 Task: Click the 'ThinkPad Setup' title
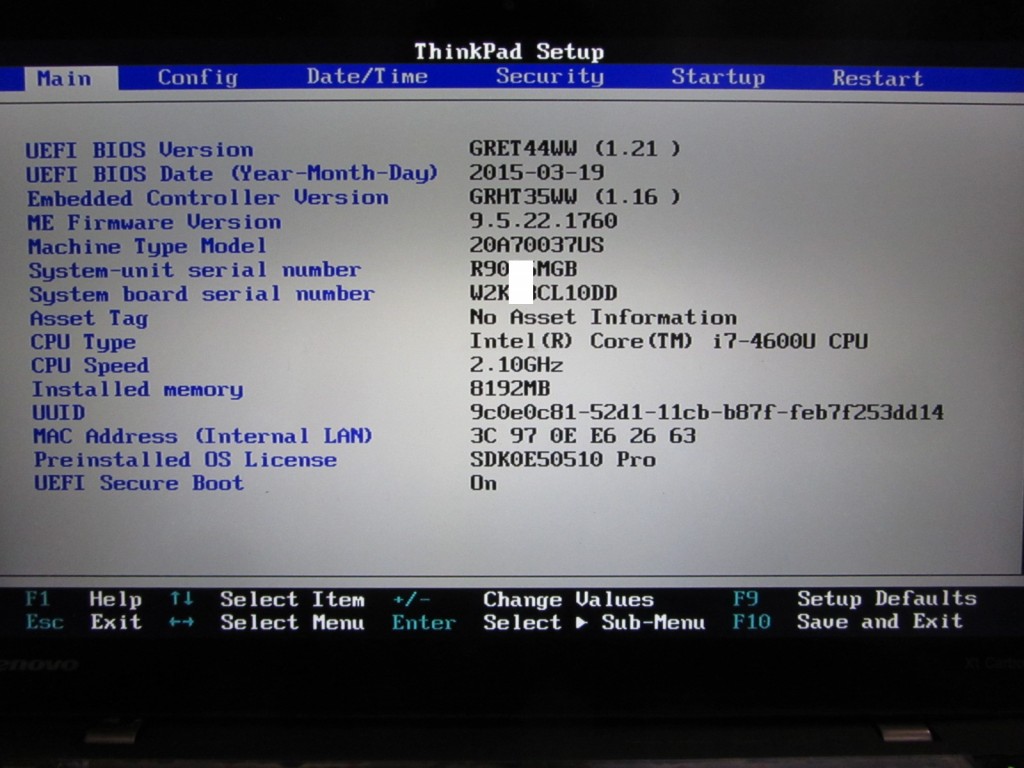click(x=509, y=51)
